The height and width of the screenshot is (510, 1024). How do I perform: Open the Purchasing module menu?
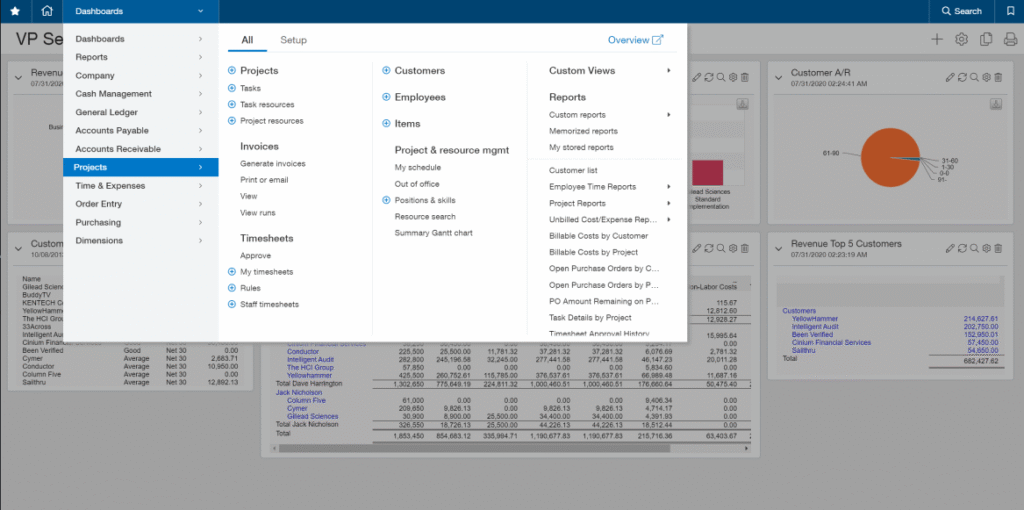point(141,222)
